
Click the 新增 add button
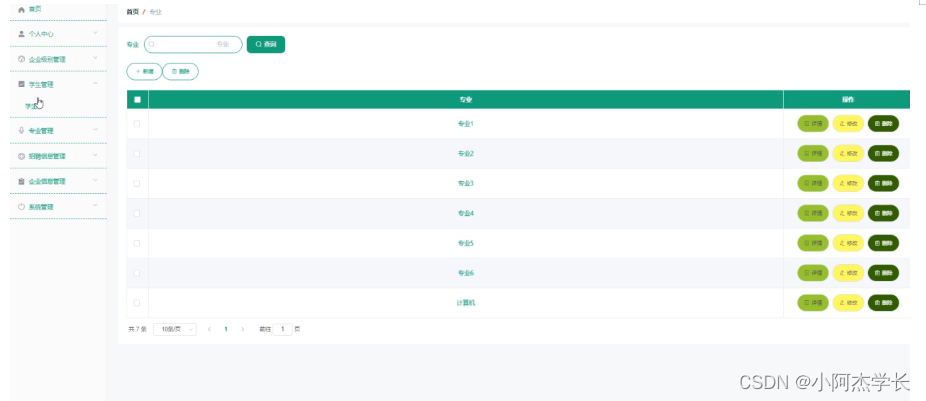(x=144, y=71)
